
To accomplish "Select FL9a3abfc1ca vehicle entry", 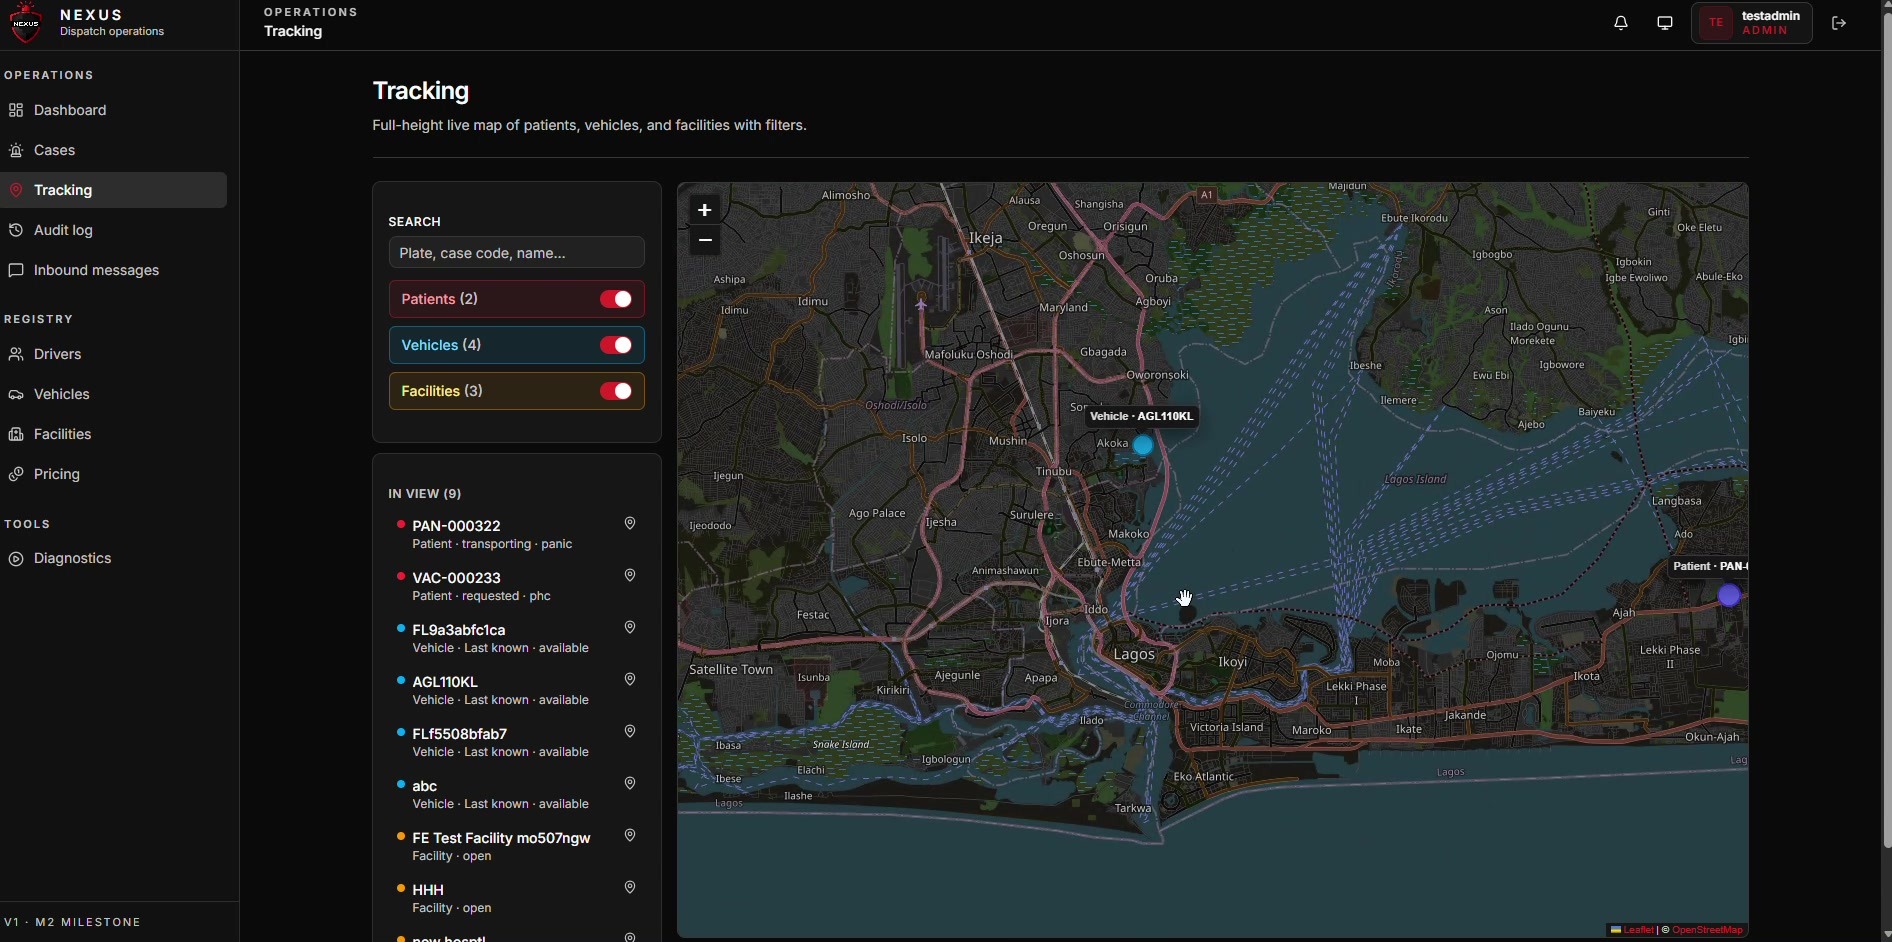I will [517, 639].
